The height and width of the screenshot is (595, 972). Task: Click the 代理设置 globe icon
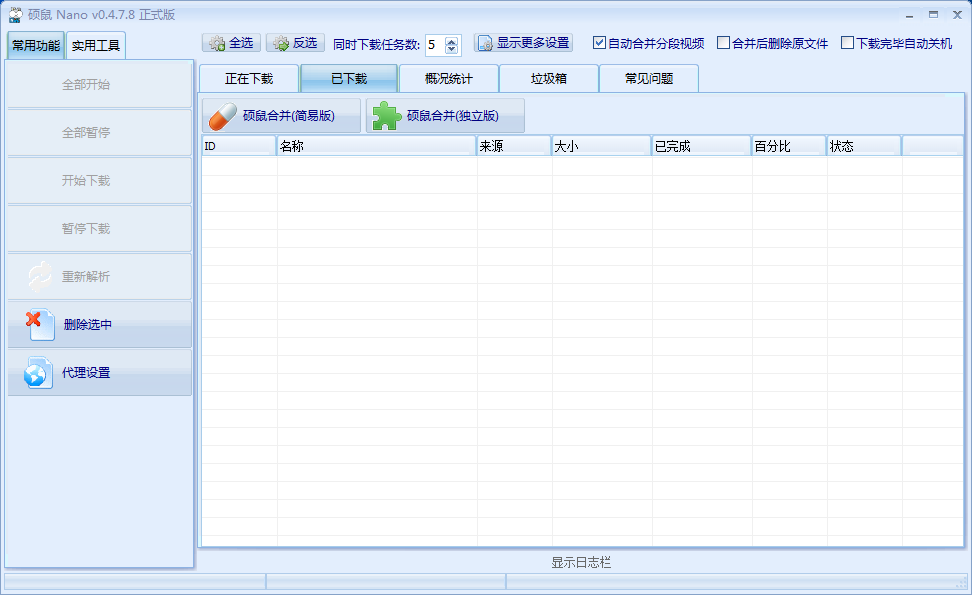pyautogui.click(x=37, y=372)
